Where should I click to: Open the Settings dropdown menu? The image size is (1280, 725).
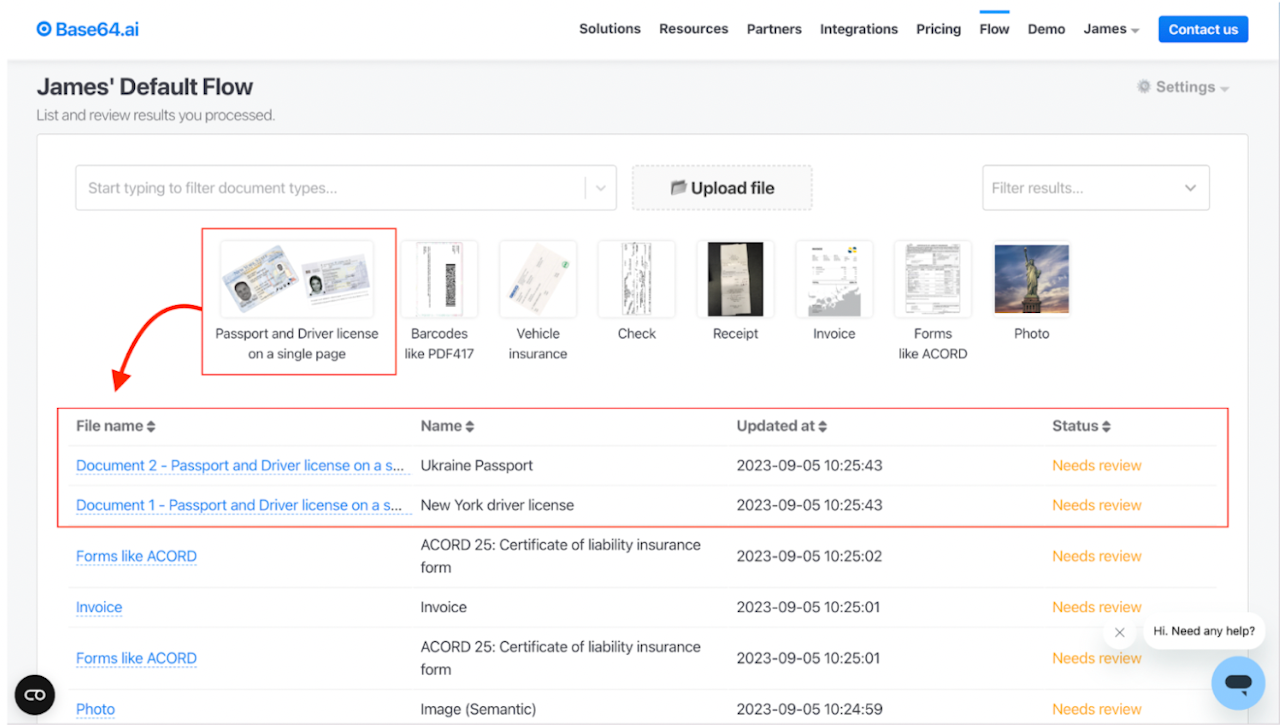point(1184,87)
